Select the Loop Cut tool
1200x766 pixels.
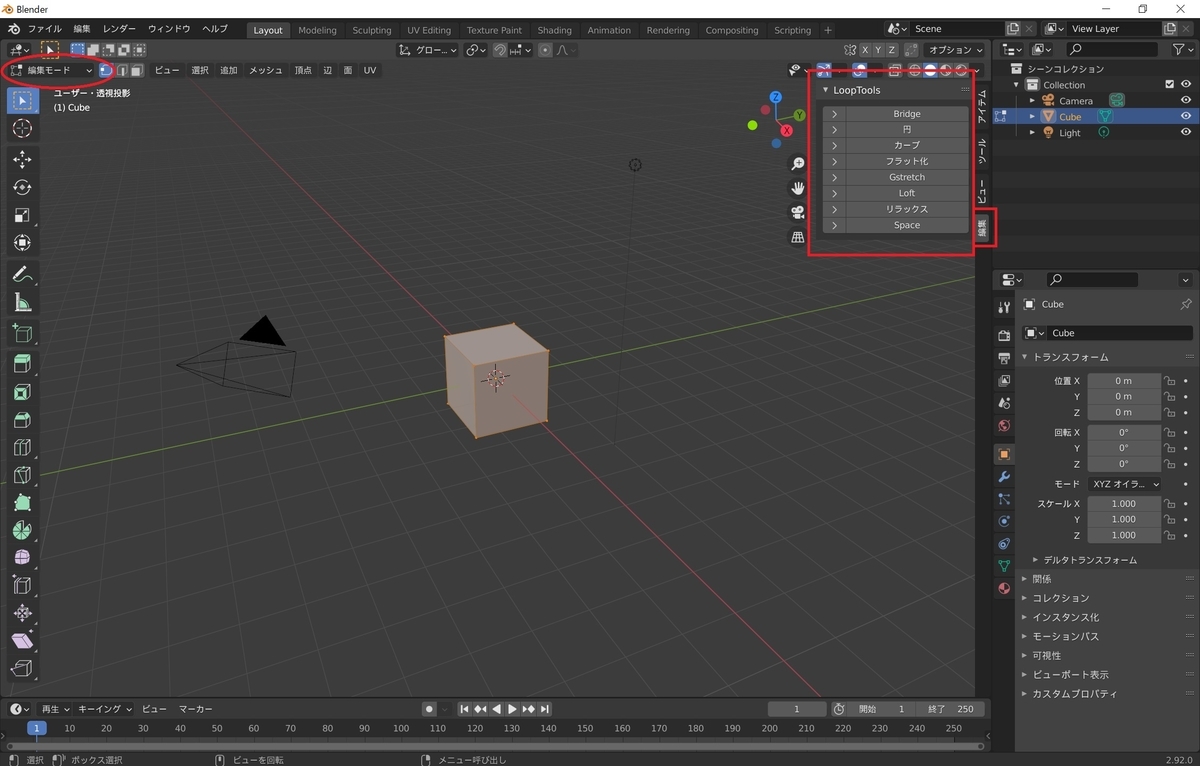(x=22, y=448)
